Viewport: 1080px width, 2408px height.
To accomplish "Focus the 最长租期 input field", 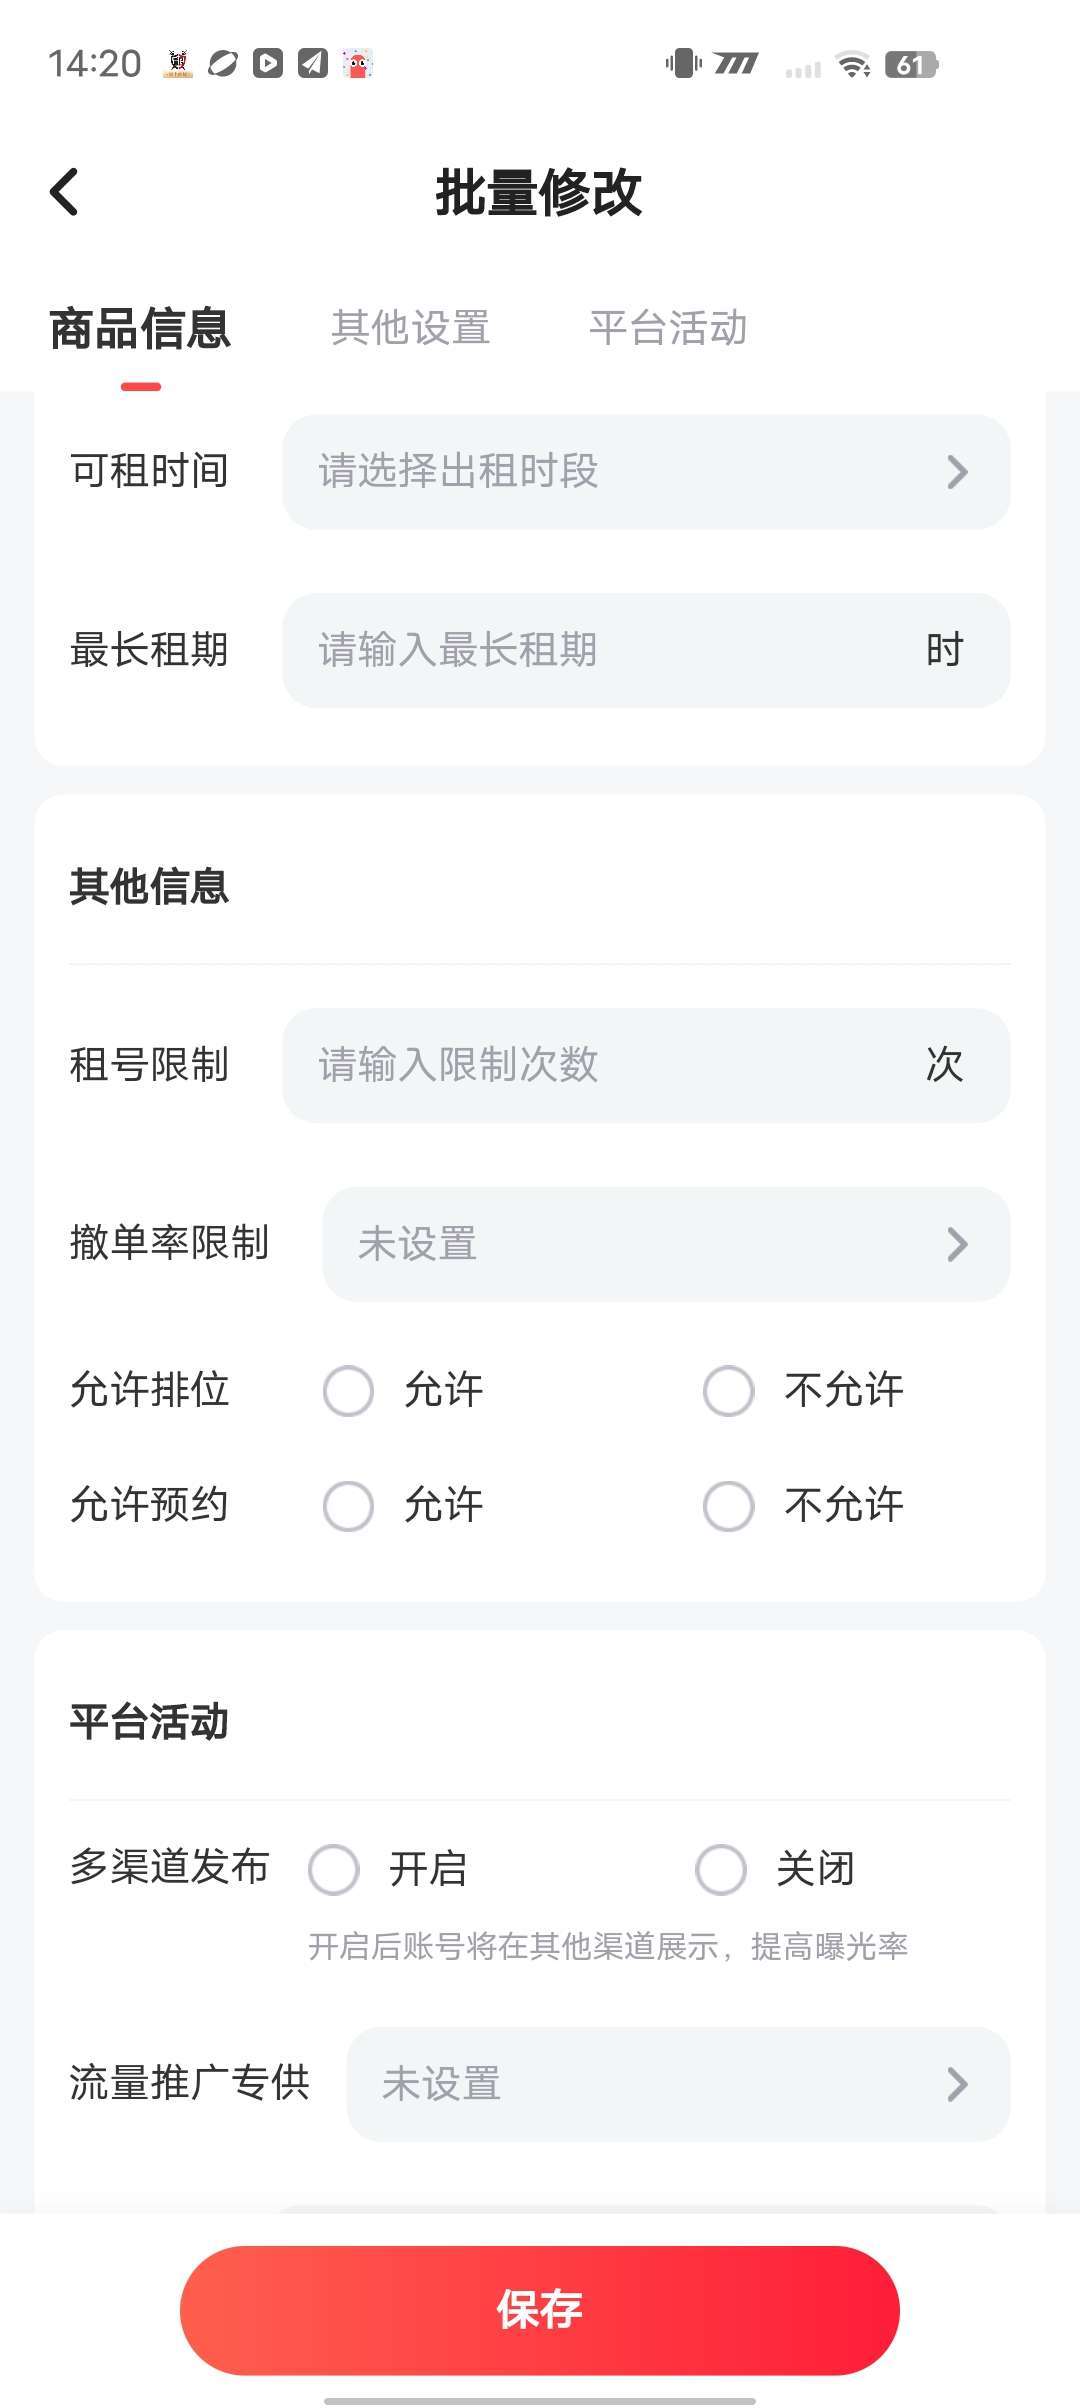I will click(x=600, y=651).
